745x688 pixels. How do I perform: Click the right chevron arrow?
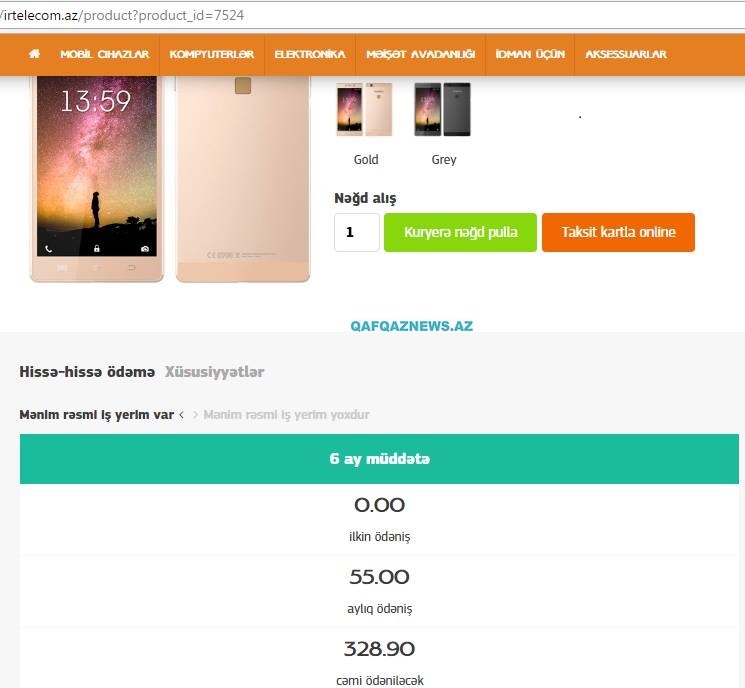click(195, 415)
